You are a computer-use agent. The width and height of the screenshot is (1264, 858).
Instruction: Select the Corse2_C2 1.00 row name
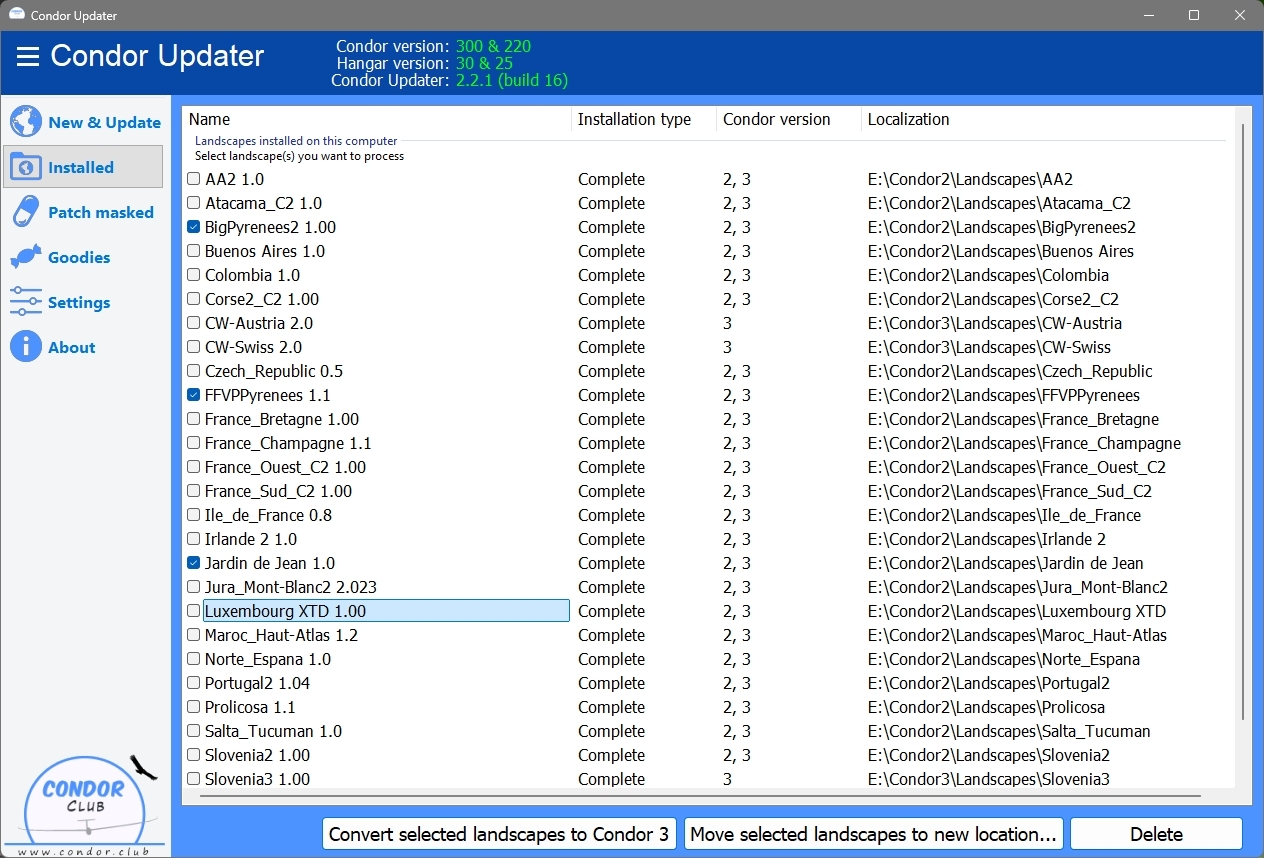tap(262, 299)
